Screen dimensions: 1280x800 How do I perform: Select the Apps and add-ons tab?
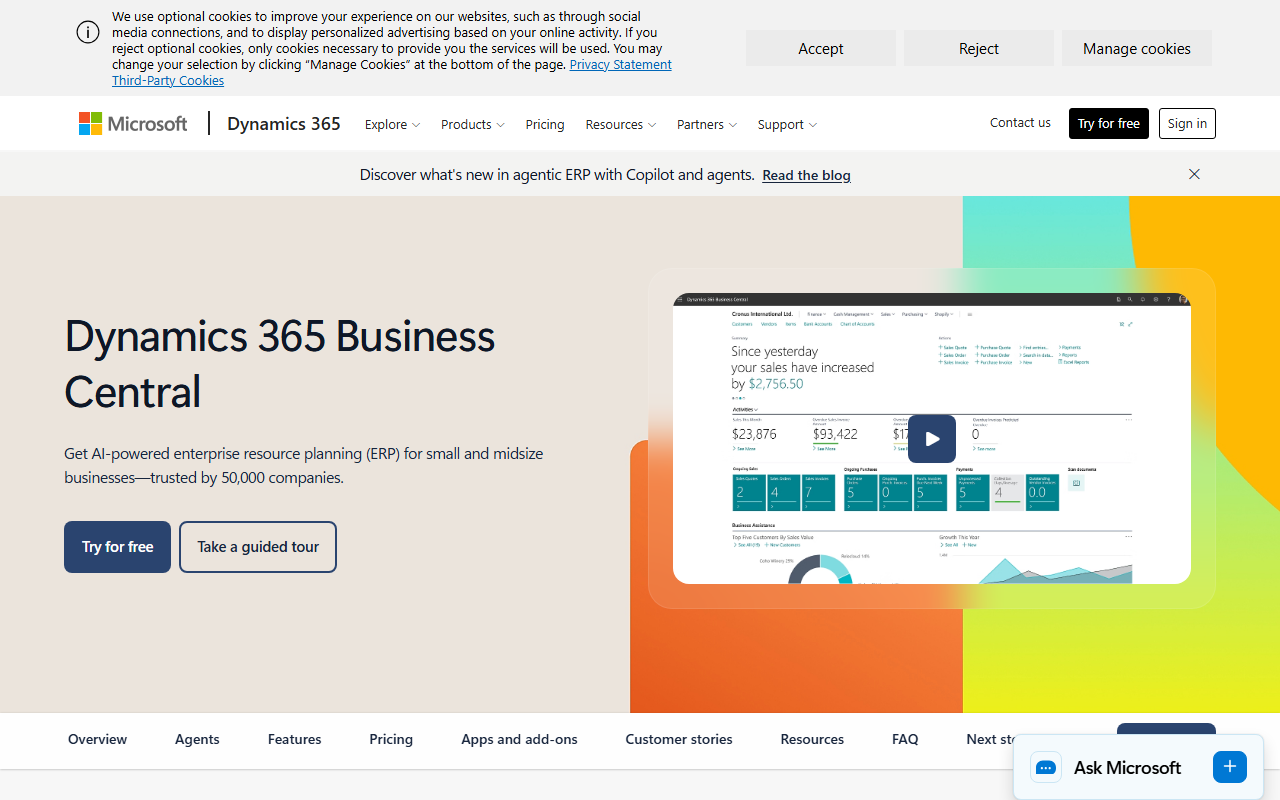tap(519, 739)
